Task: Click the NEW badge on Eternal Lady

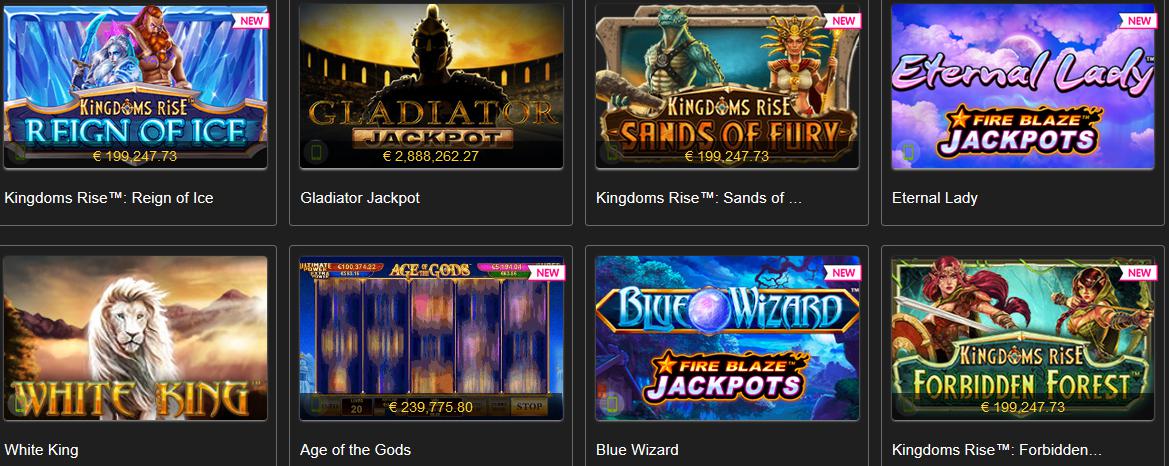Action: (x=1139, y=20)
